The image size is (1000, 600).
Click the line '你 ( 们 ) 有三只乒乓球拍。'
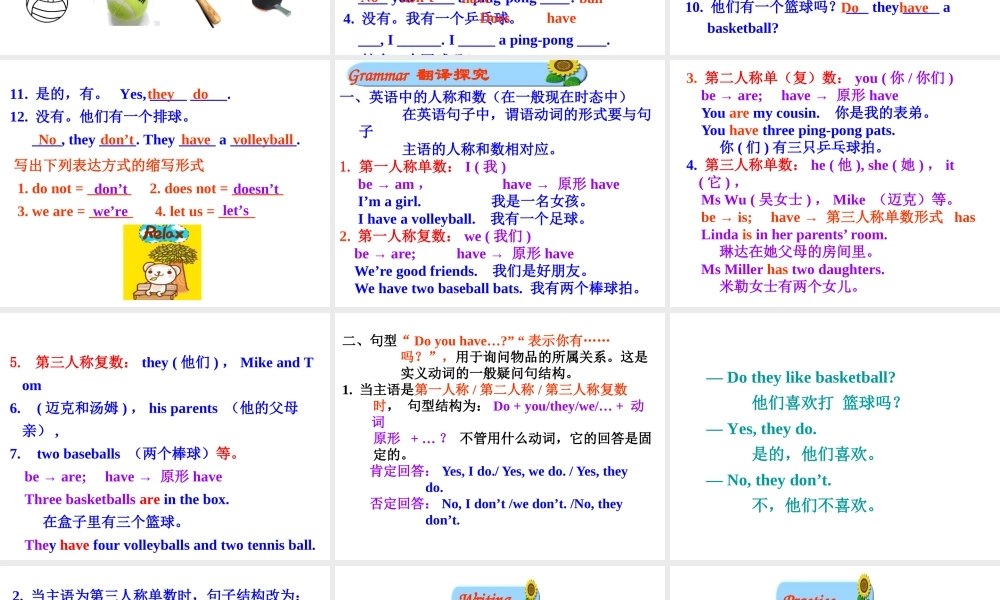pos(802,147)
